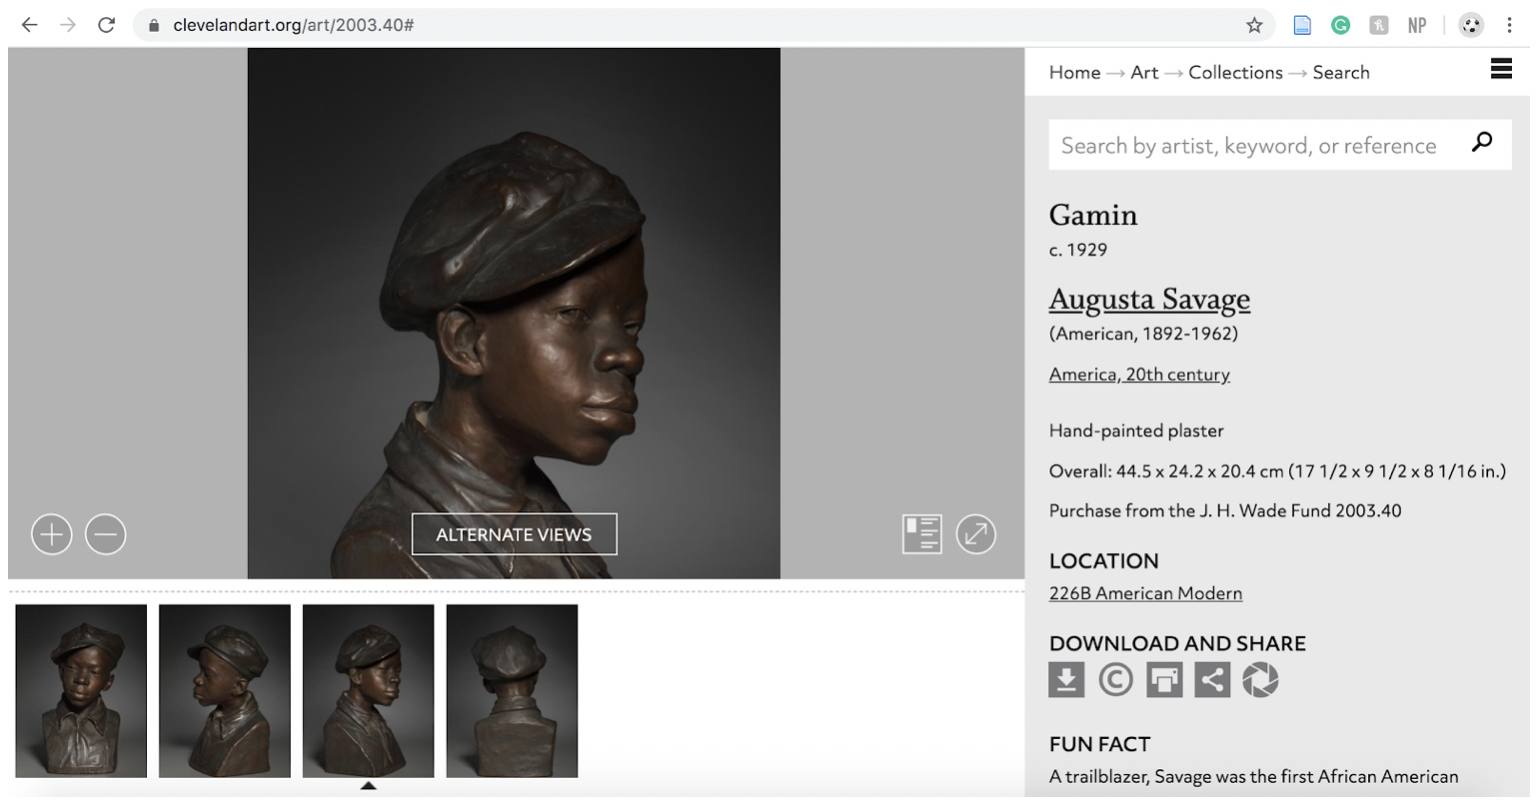The height and width of the screenshot is (810, 1540).
Task: Click the zoom in plus icon
Action: point(52,534)
